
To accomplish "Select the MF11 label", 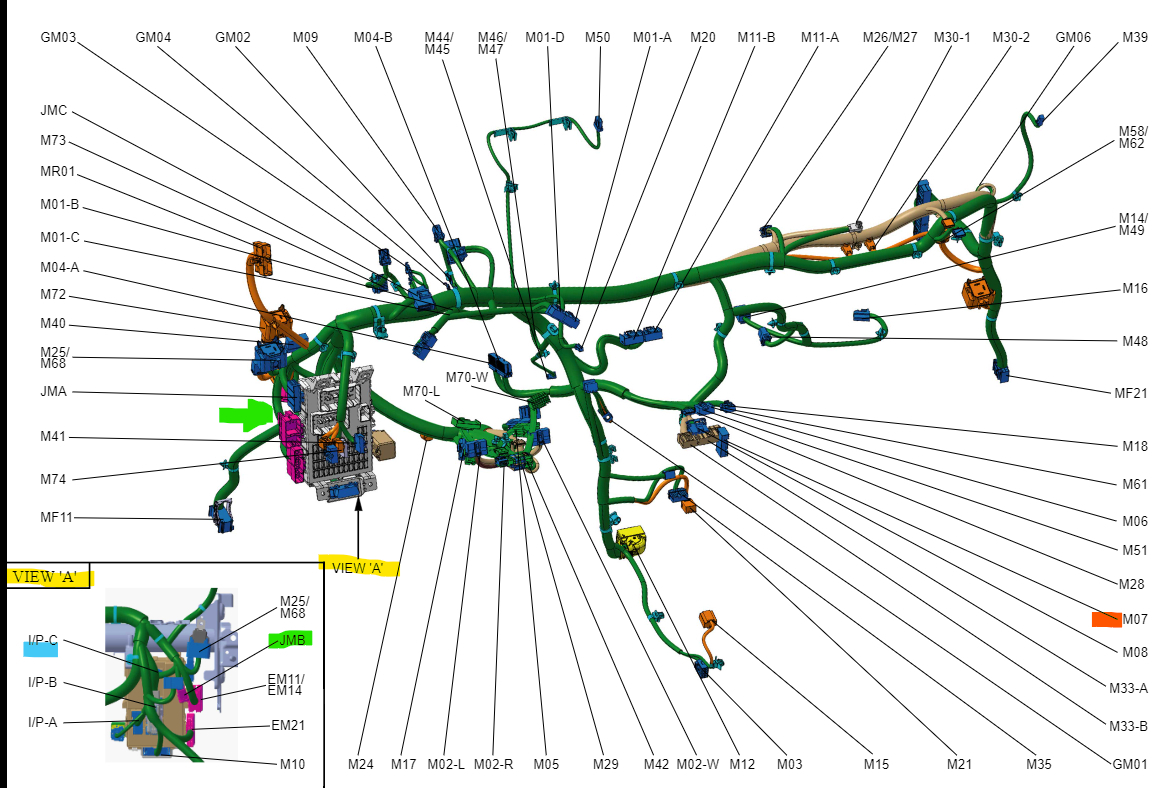I will pos(57,517).
